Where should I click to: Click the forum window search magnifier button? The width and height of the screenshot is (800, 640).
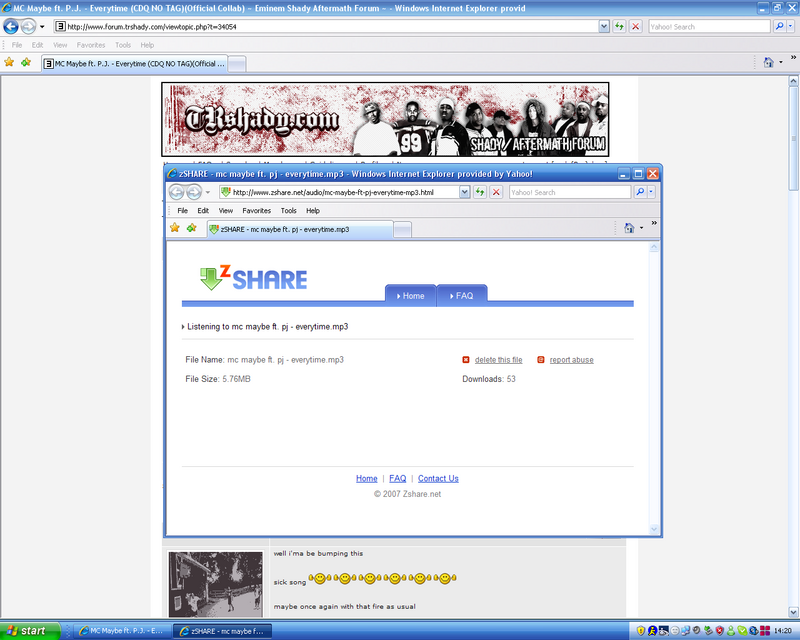pyautogui.click(x=779, y=27)
